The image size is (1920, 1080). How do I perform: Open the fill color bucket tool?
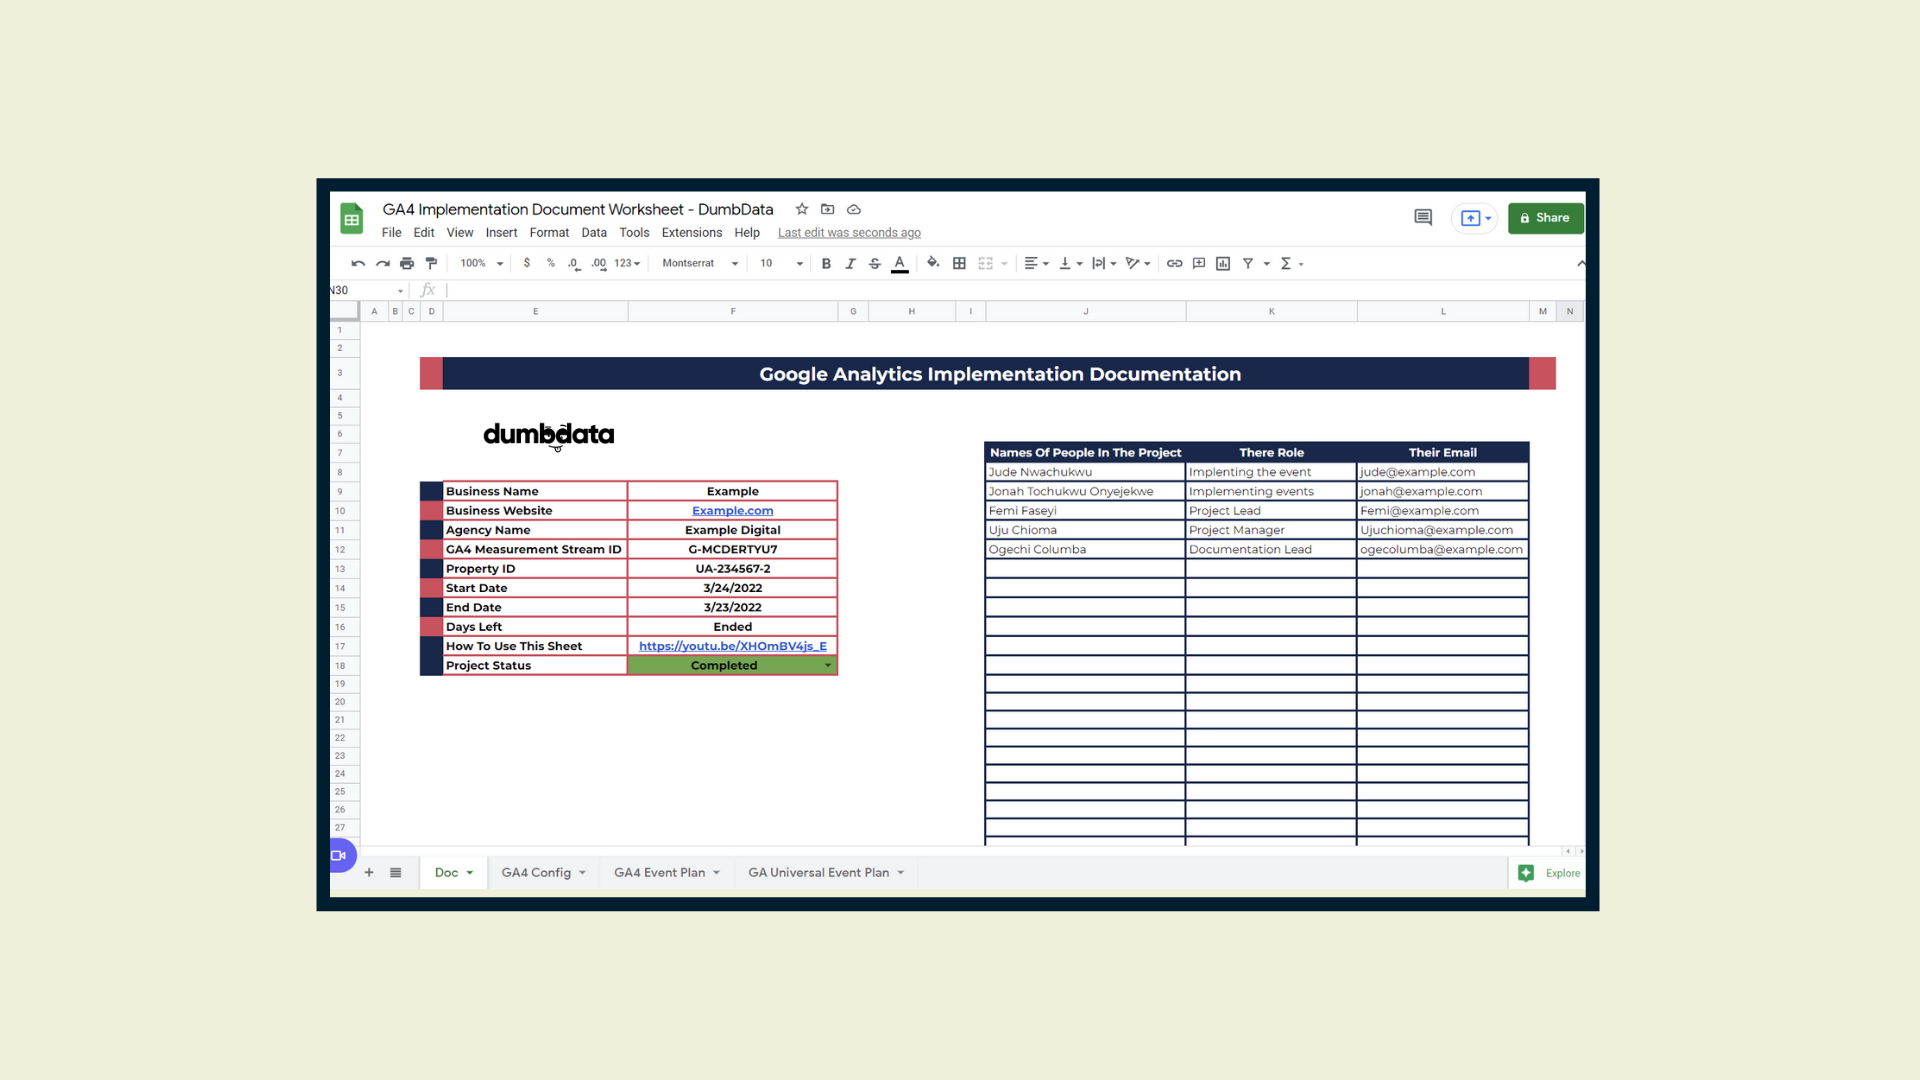pyautogui.click(x=933, y=263)
